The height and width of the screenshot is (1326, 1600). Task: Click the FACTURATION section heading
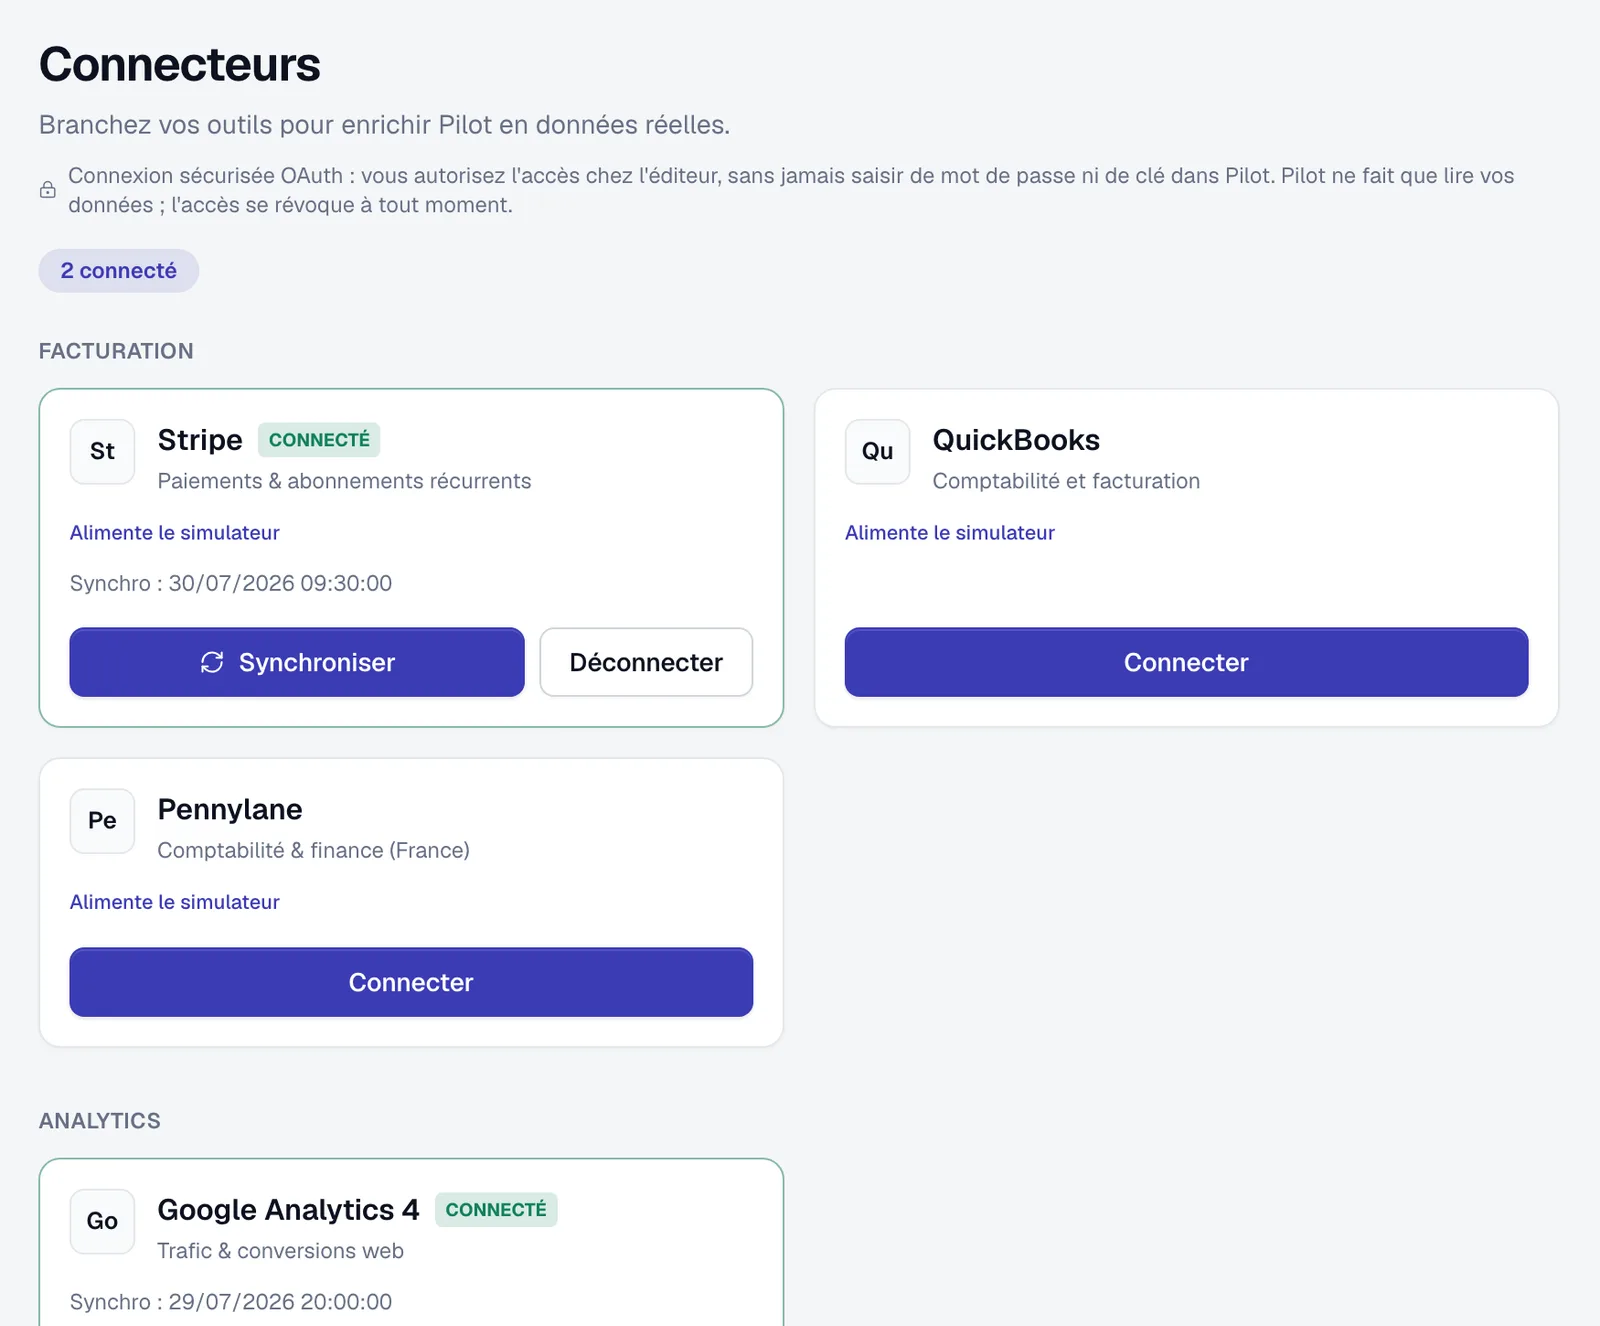click(116, 351)
